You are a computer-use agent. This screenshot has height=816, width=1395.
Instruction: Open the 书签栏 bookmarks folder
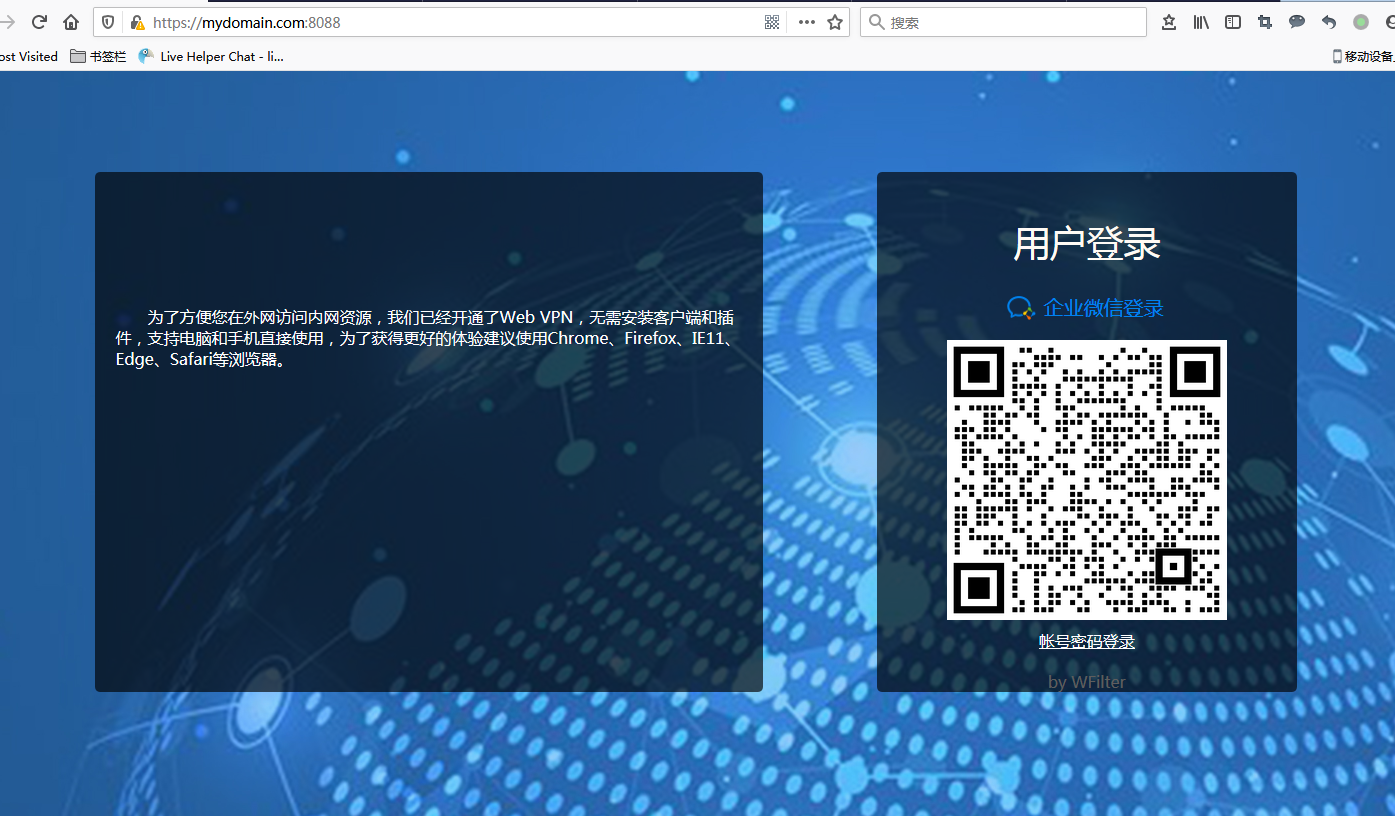[98, 57]
